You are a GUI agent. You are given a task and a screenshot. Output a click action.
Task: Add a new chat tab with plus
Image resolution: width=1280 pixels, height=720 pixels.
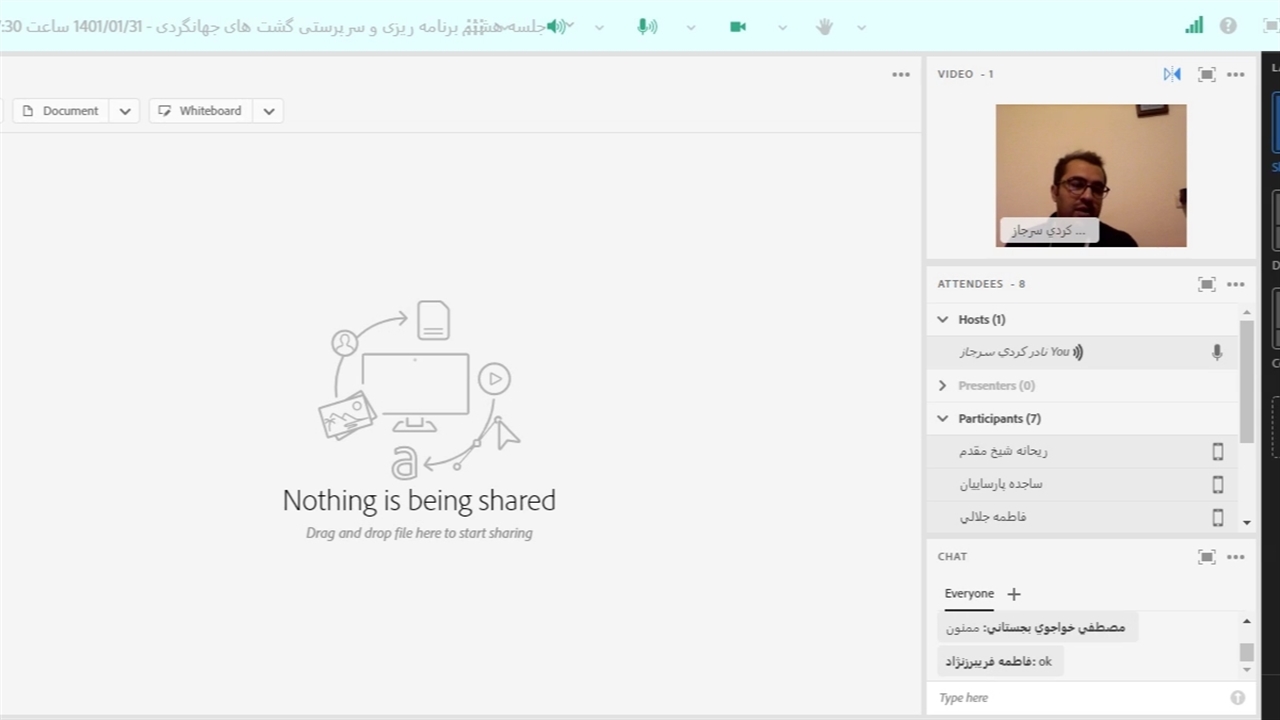pos(1014,594)
